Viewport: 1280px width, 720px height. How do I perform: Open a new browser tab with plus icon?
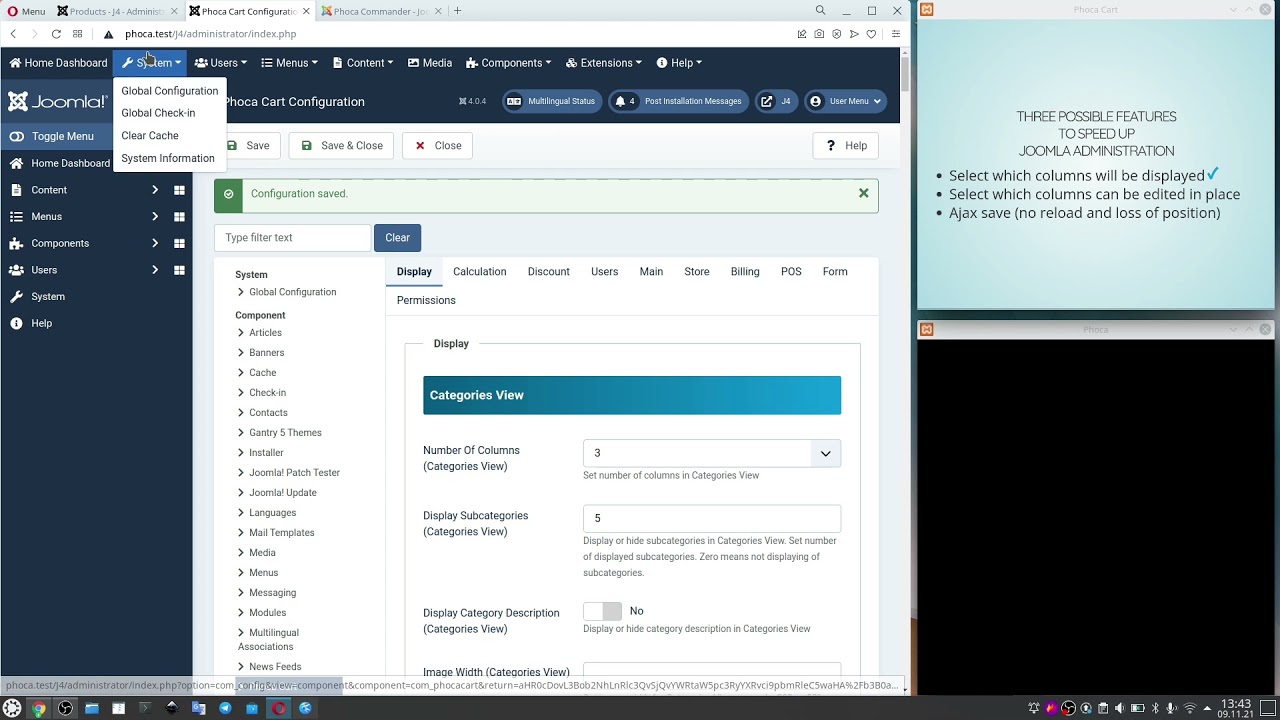(x=457, y=11)
